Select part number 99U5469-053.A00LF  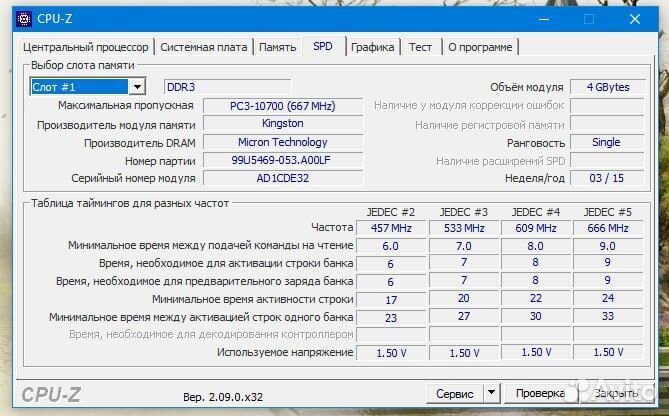282,160
